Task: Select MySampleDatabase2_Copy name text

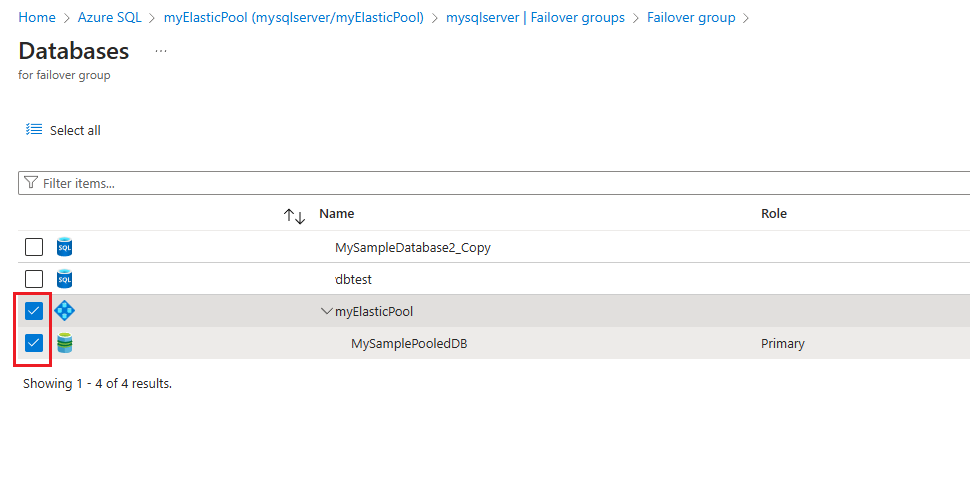Action: coord(413,248)
